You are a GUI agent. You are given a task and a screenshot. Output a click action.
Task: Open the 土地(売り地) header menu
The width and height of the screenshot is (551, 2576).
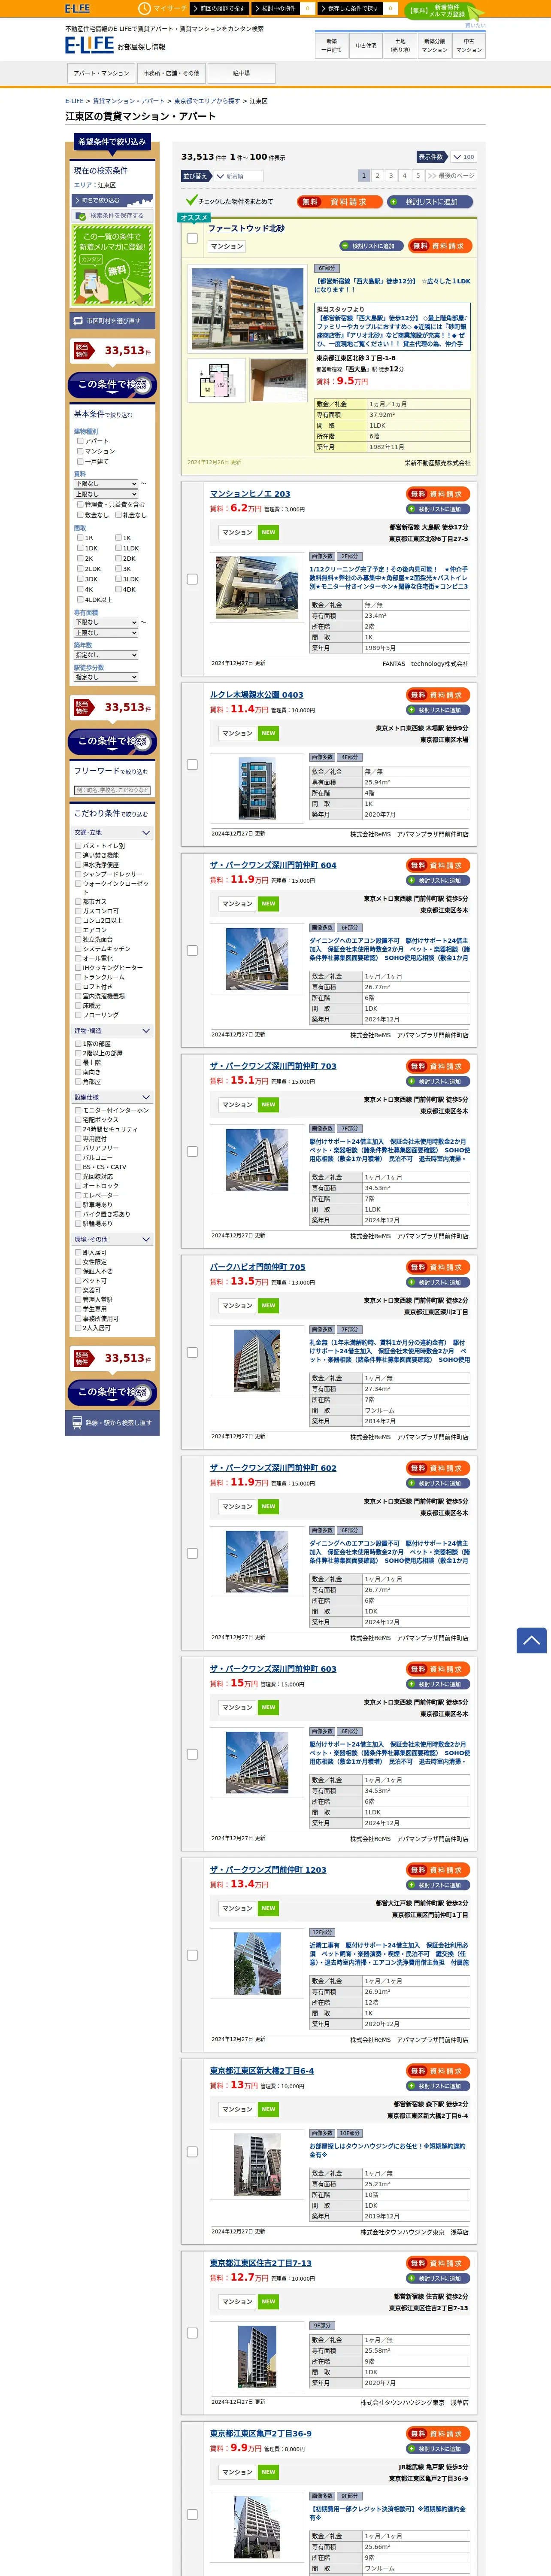click(x=400, y=46)
